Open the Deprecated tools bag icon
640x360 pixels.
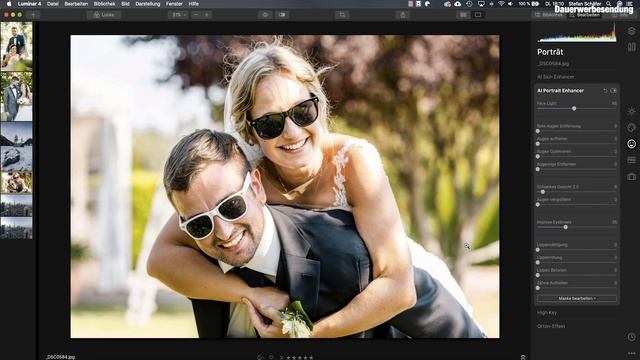coord(631,176)
